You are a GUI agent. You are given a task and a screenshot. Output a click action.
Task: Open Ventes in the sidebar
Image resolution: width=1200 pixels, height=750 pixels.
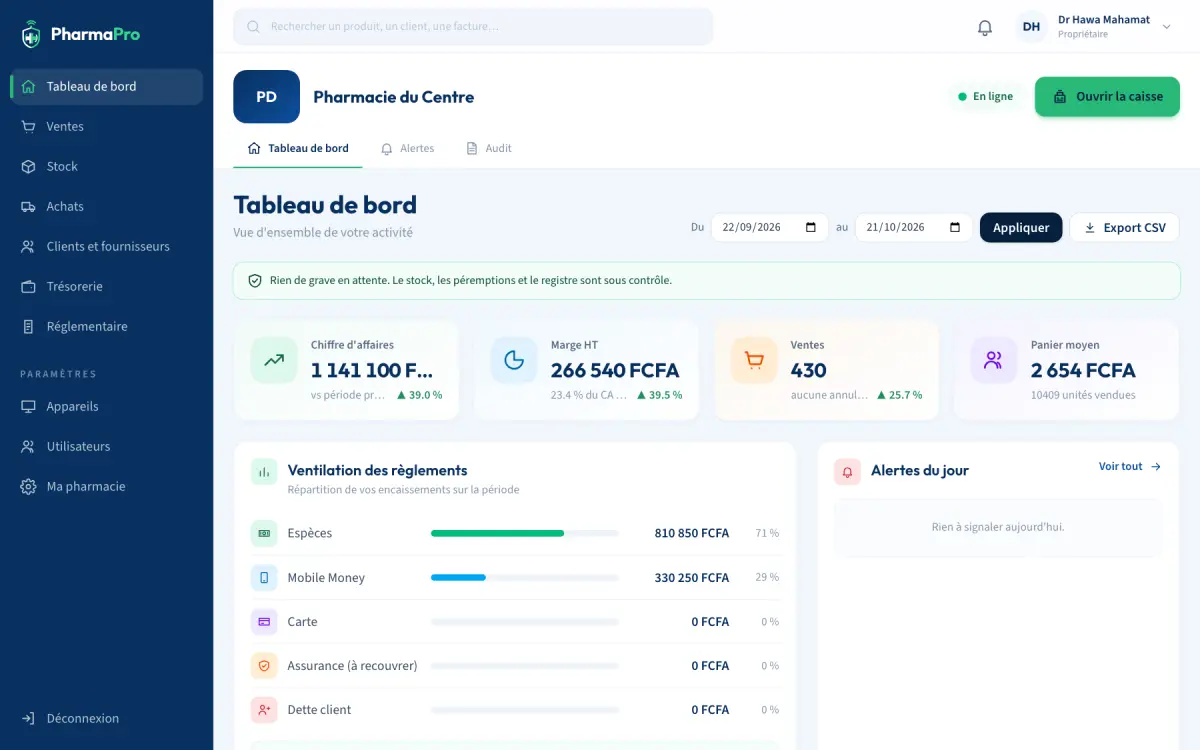106,126
